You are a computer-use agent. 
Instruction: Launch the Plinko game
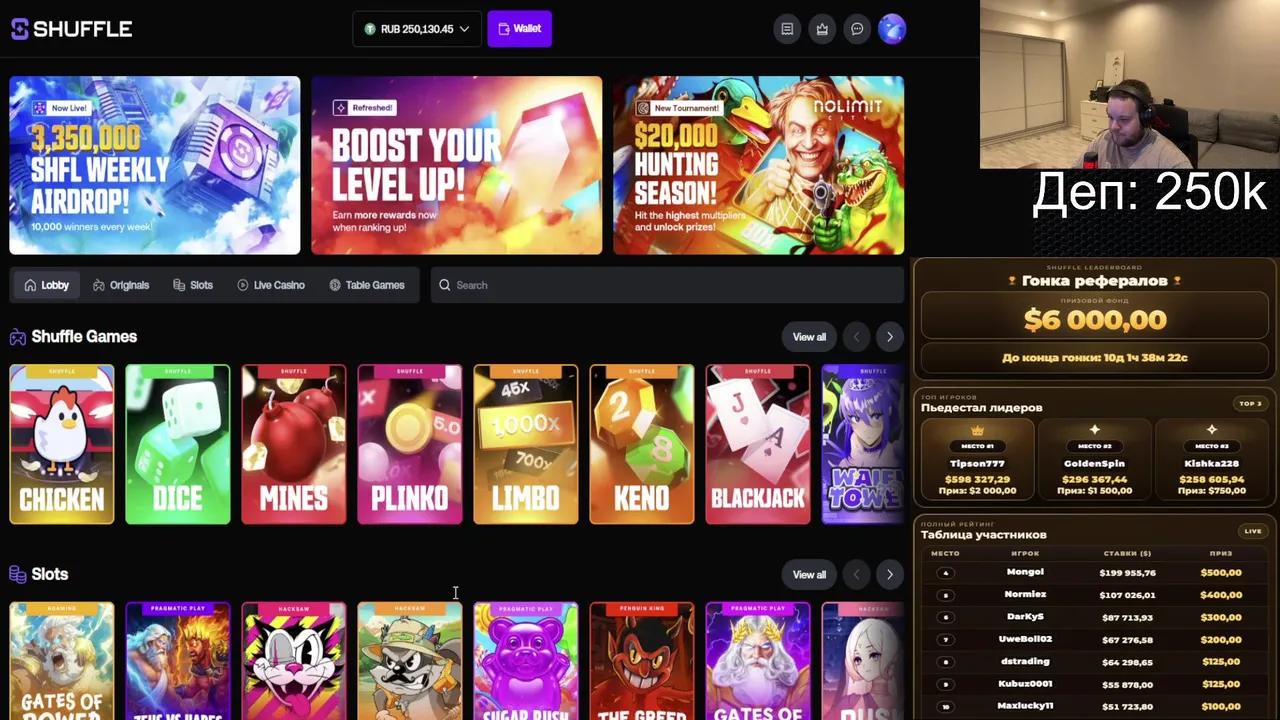[x=410, y=444]
